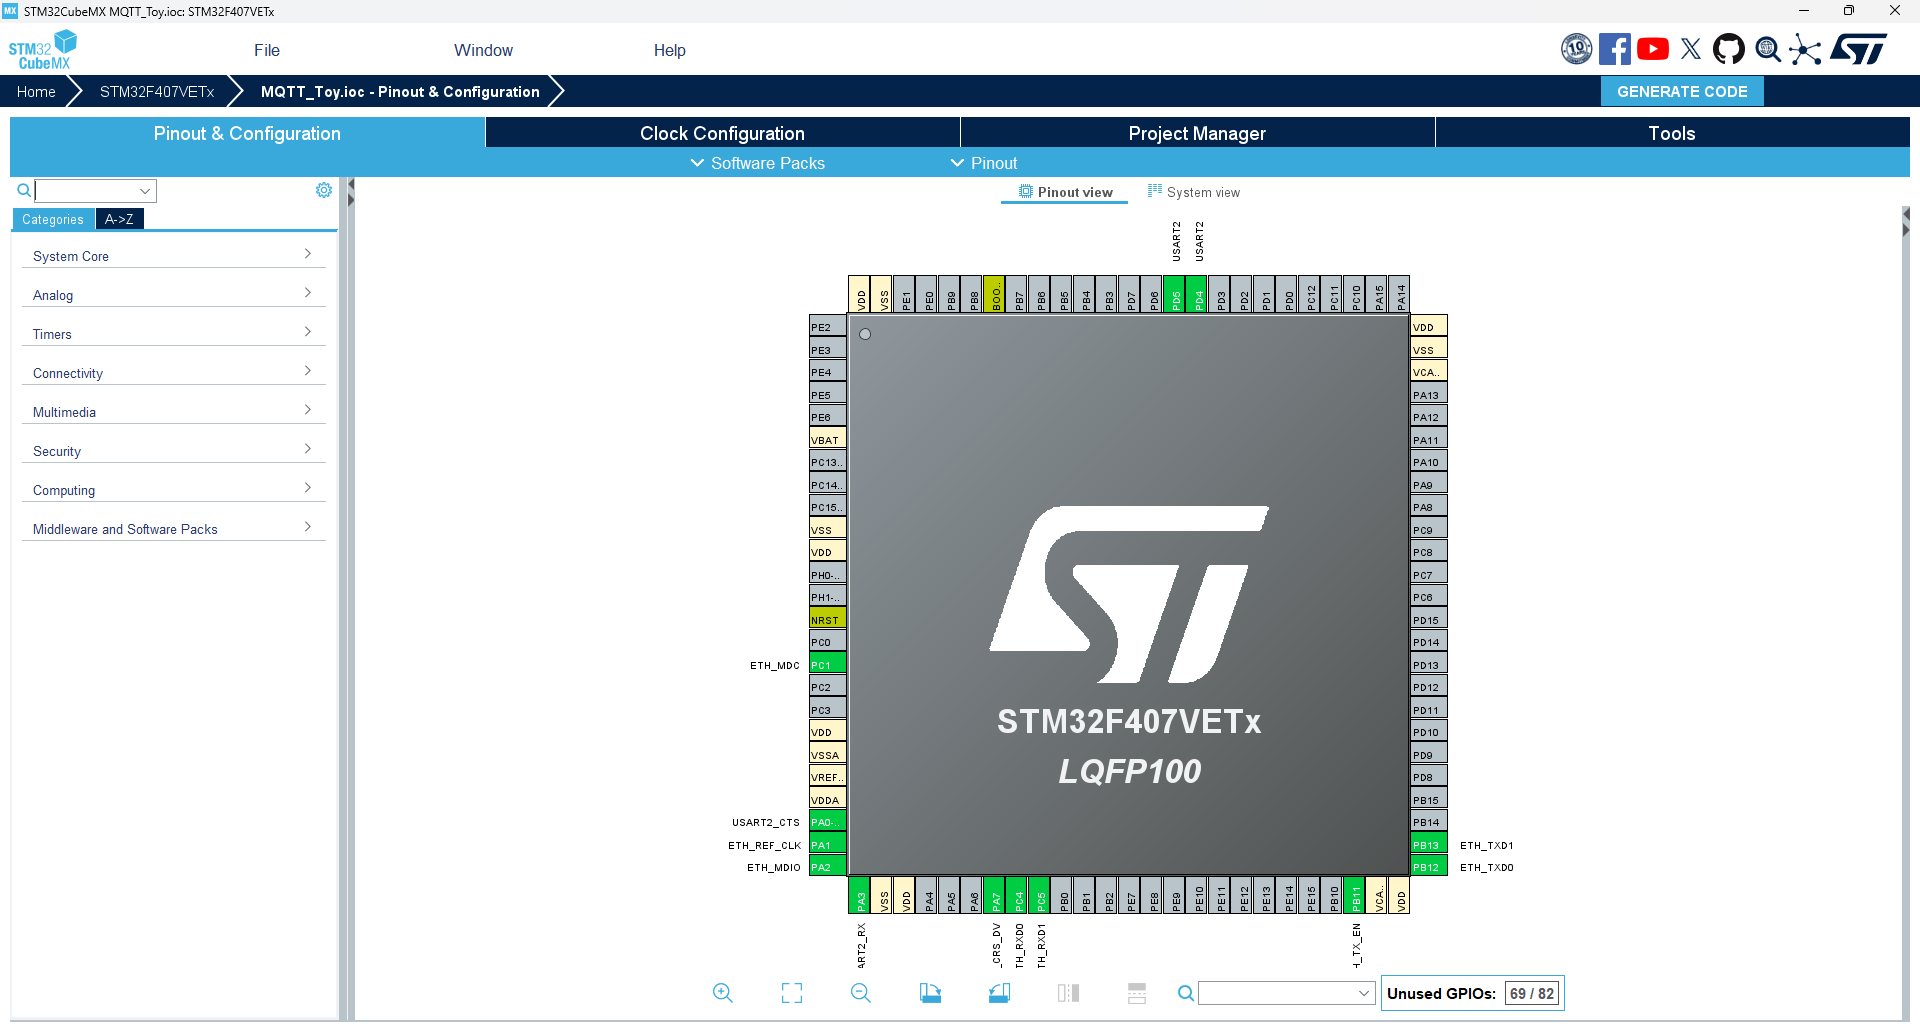
Task: Open the X social media icon
Action: coord(1691,49)
